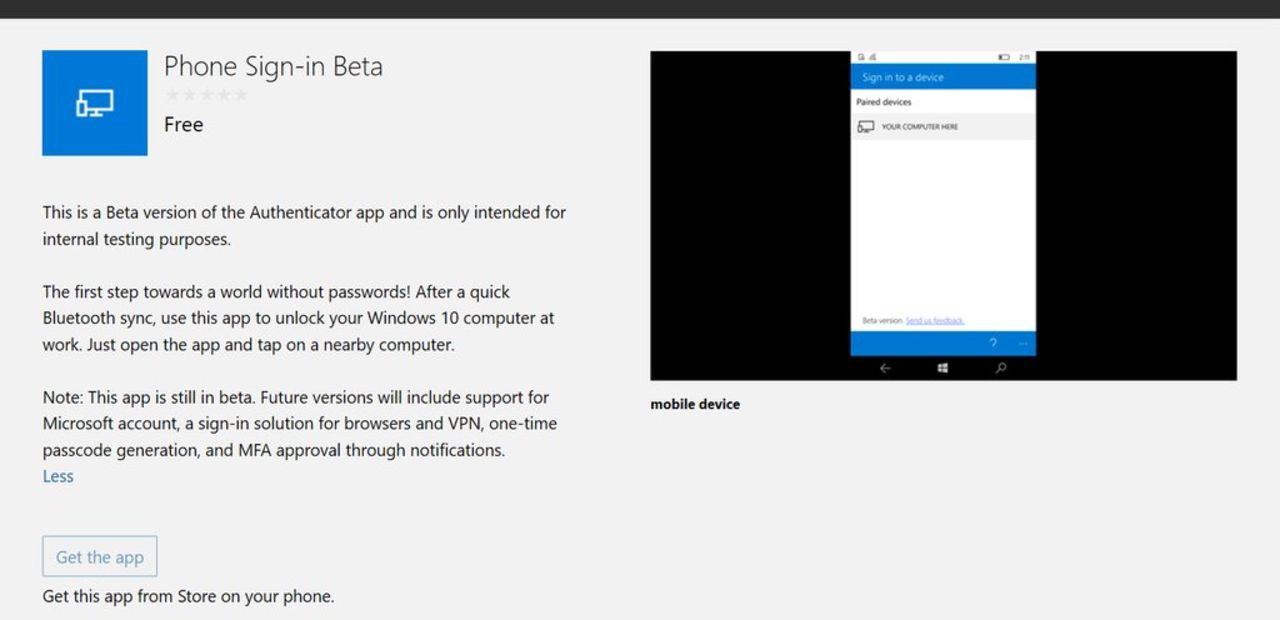Viewport: 1280px width, 620px height.
Task: Click the computer icon beside YOUR COMPUTER HERE
Action: [x=866, y=126]
